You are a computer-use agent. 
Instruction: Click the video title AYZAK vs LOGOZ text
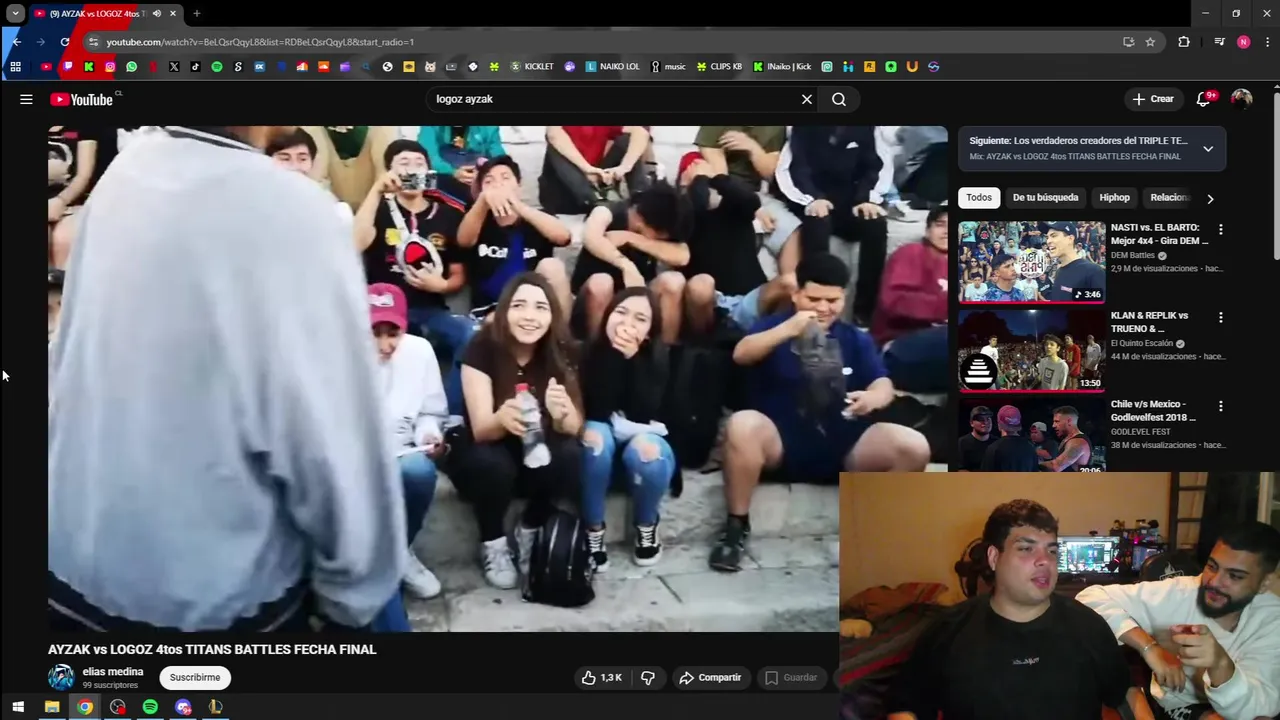click(x=212, y=649)
